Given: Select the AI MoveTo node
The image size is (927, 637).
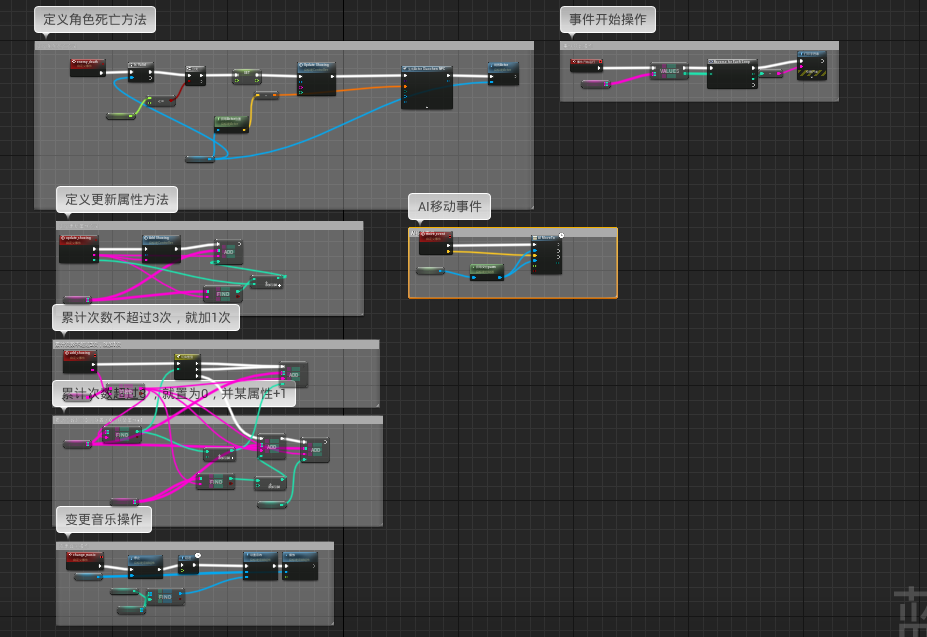Looking at the screenshot, I should 546,254.
